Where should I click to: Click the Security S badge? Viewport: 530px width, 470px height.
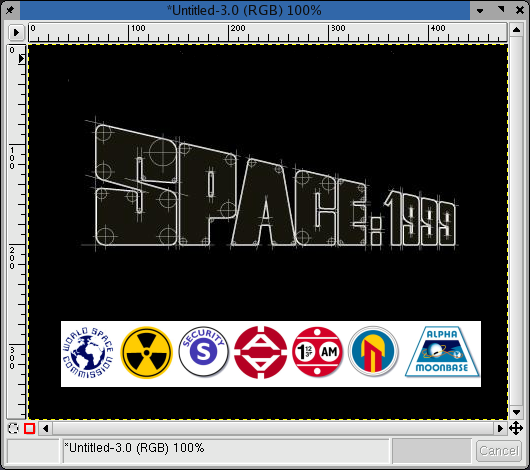coord(203,351)
